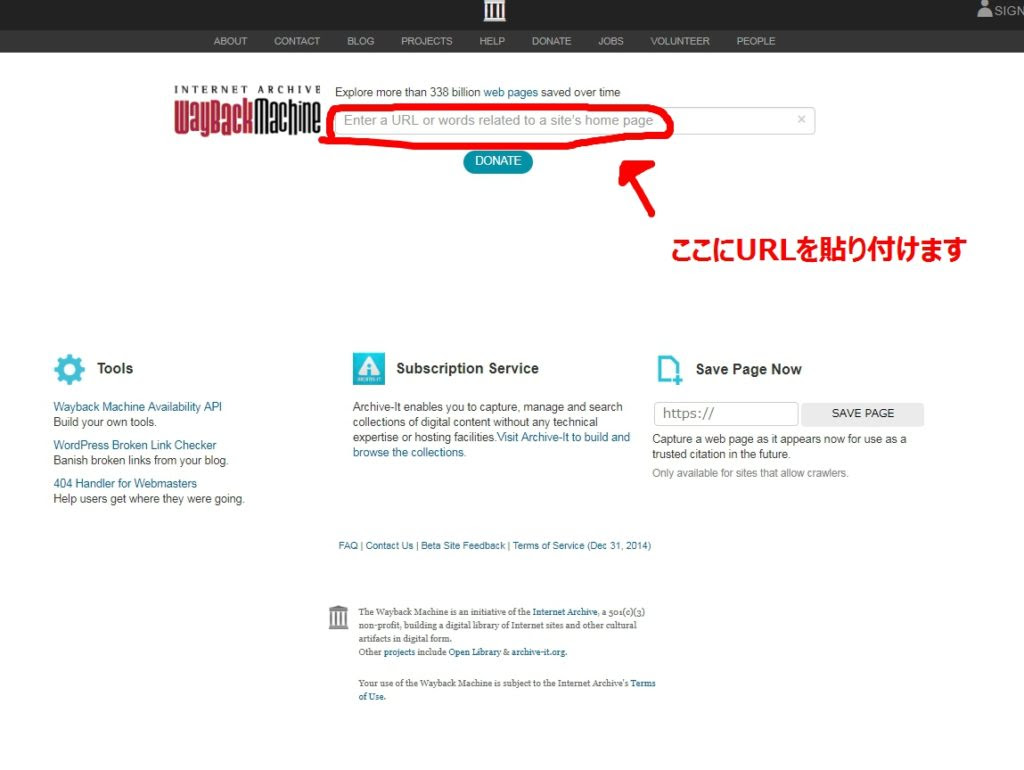The height and width of the screenshot is (770, 1024).
Task: Click the Save Page Now heading
Action: pyautogui.click(x=748, y=370)
